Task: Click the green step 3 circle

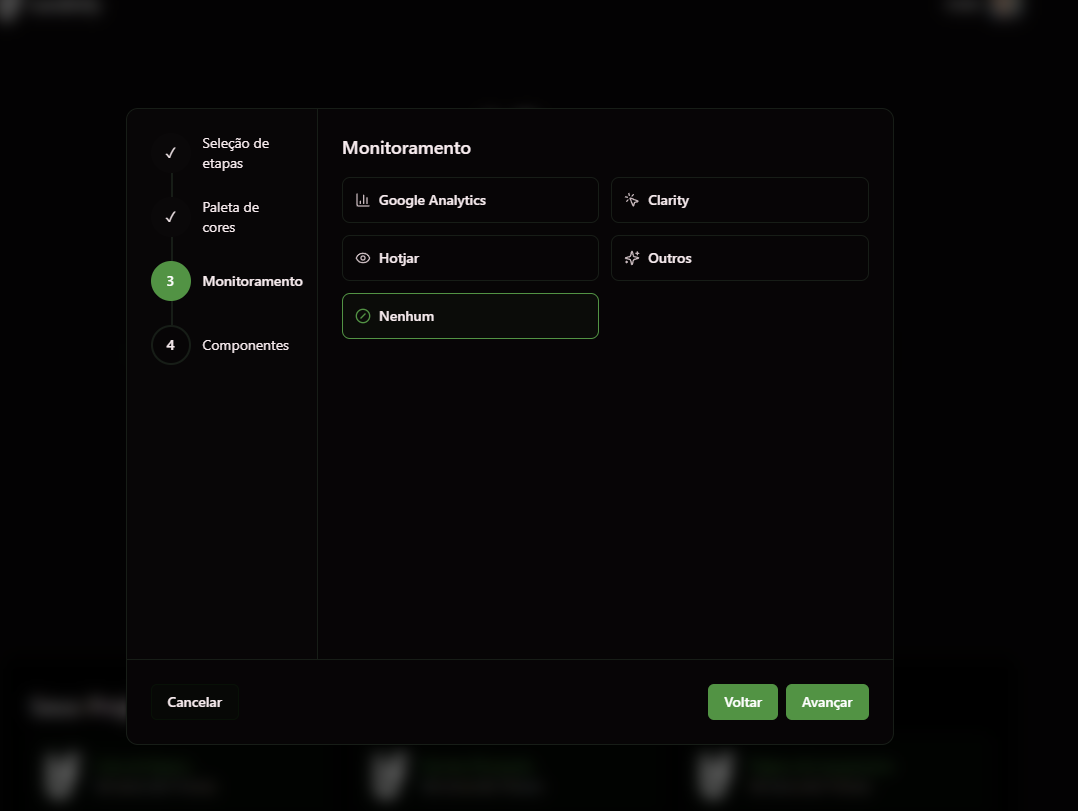Action: coord(171,281)
